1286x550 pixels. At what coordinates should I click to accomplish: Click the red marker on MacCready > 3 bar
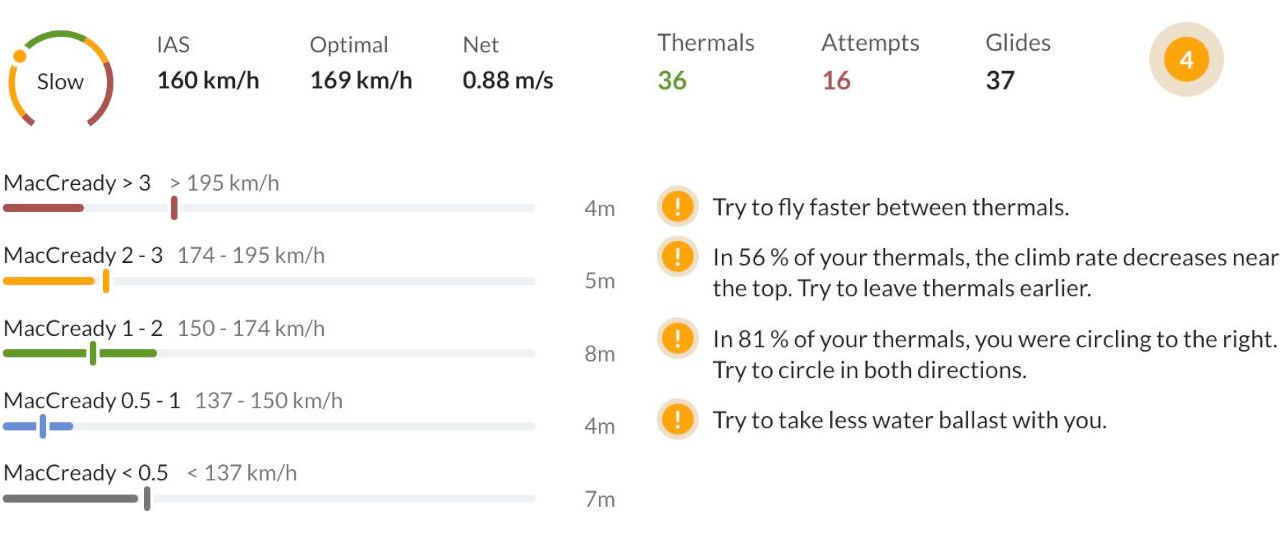pyautogui.click(x=174, y=208)
